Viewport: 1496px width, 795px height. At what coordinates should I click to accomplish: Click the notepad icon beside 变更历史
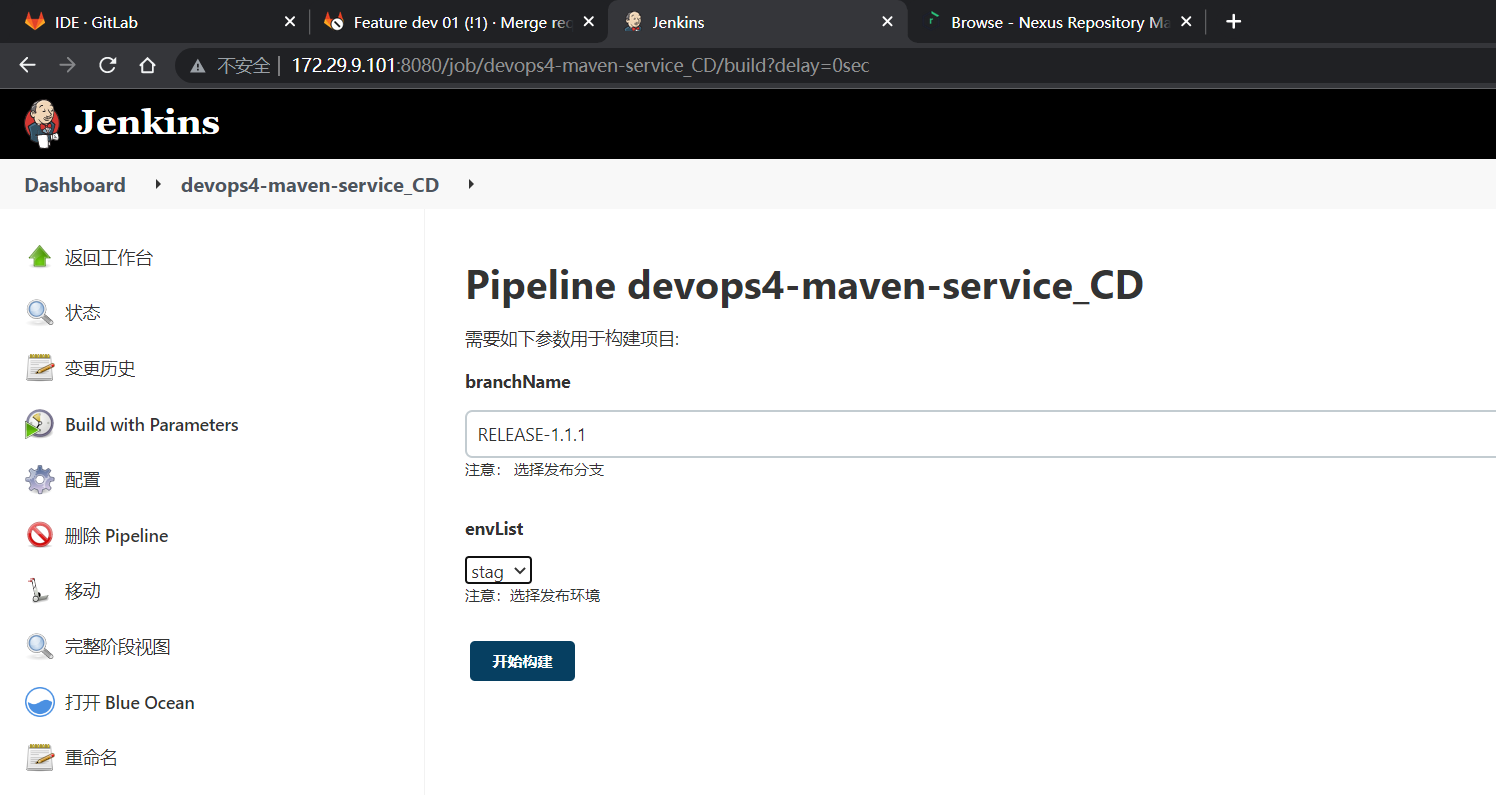(x=40, y=368)
